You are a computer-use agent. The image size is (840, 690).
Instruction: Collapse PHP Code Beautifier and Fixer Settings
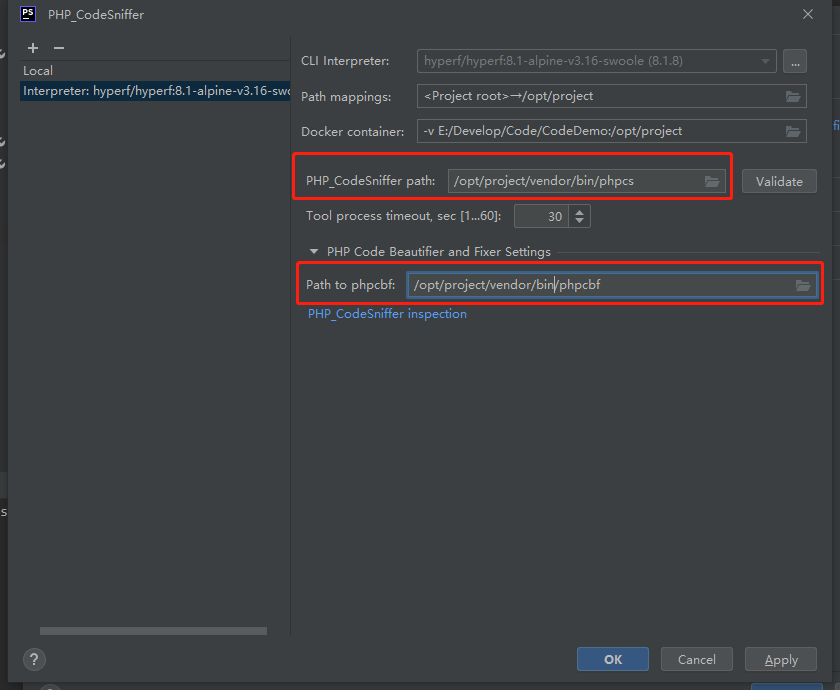pos(314,252)
